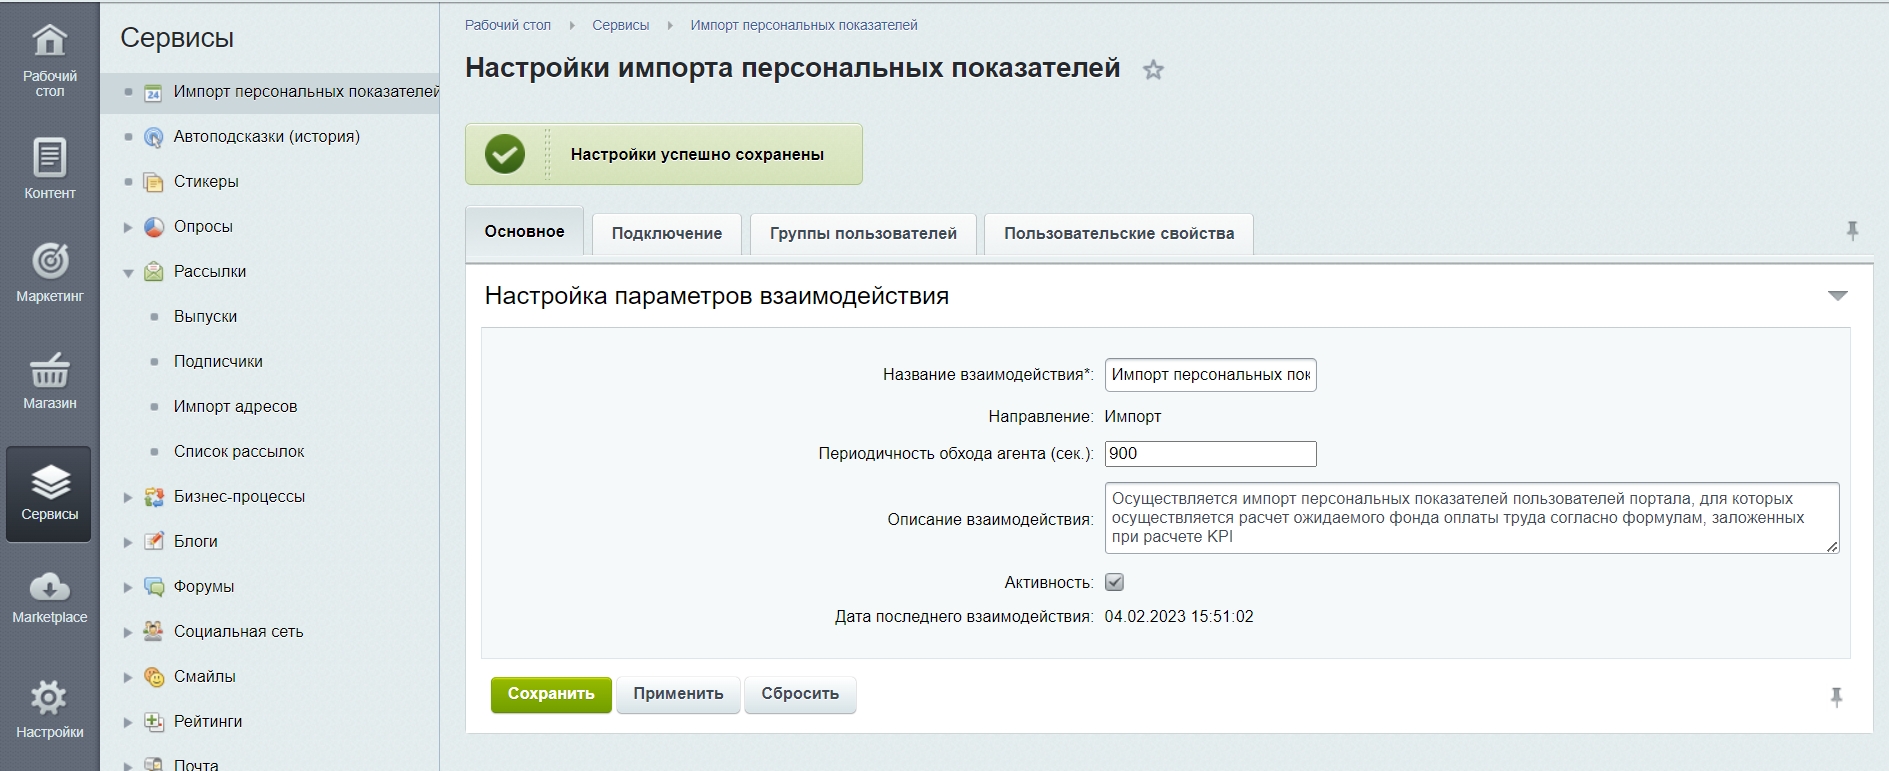1889x771 pixels.
Task: Select Импорт адресов in the sidebar
Action: point(235,406)
